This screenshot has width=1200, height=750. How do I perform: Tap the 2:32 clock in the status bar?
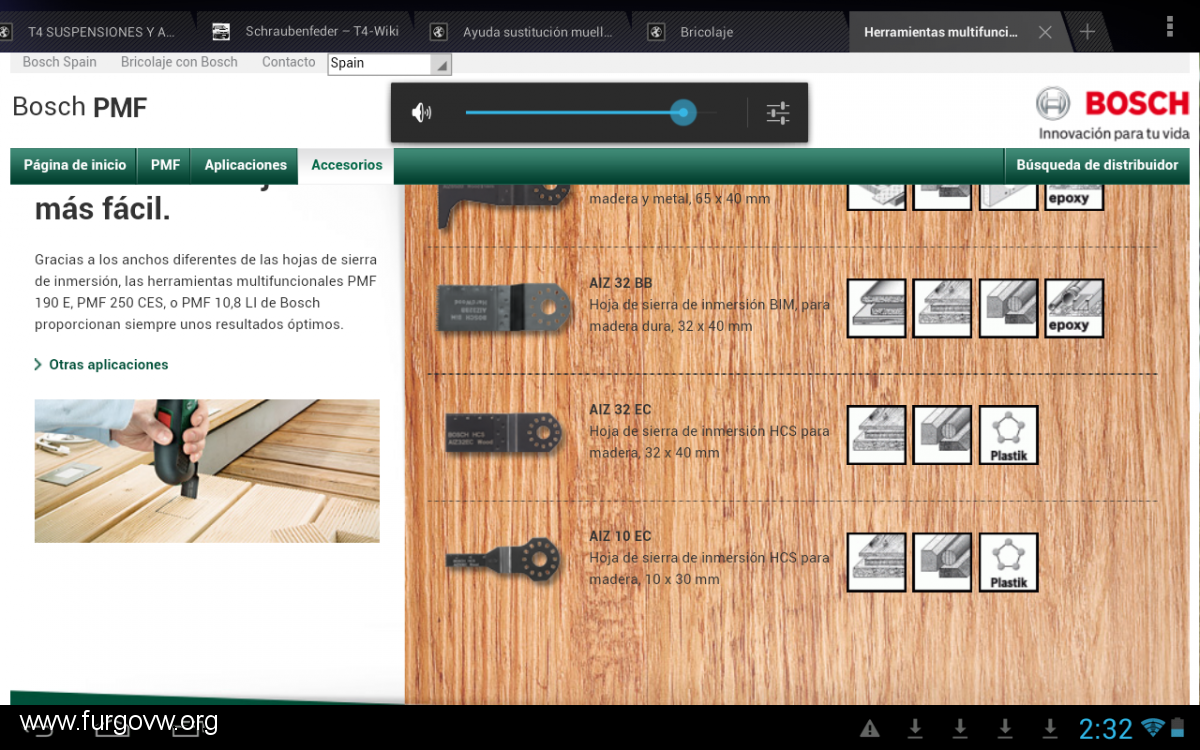click(1105, 728)
